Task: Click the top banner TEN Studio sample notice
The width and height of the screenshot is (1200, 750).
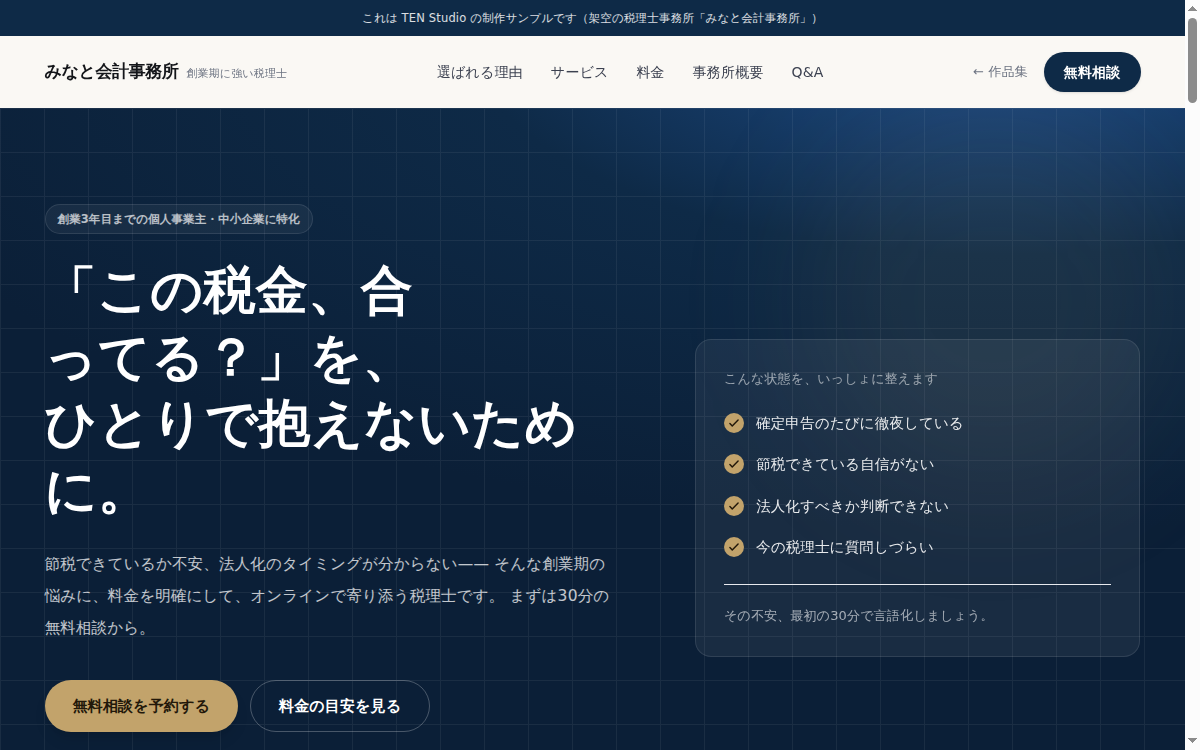Action: [x=592, y=18]
